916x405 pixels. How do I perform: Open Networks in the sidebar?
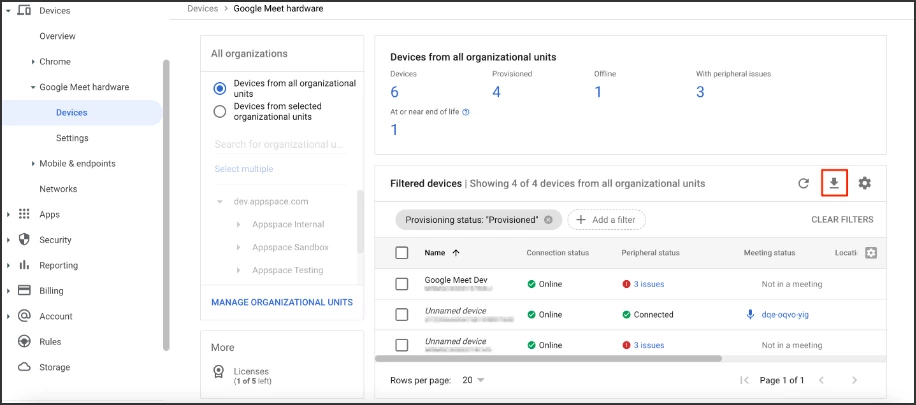click(58, 189)
